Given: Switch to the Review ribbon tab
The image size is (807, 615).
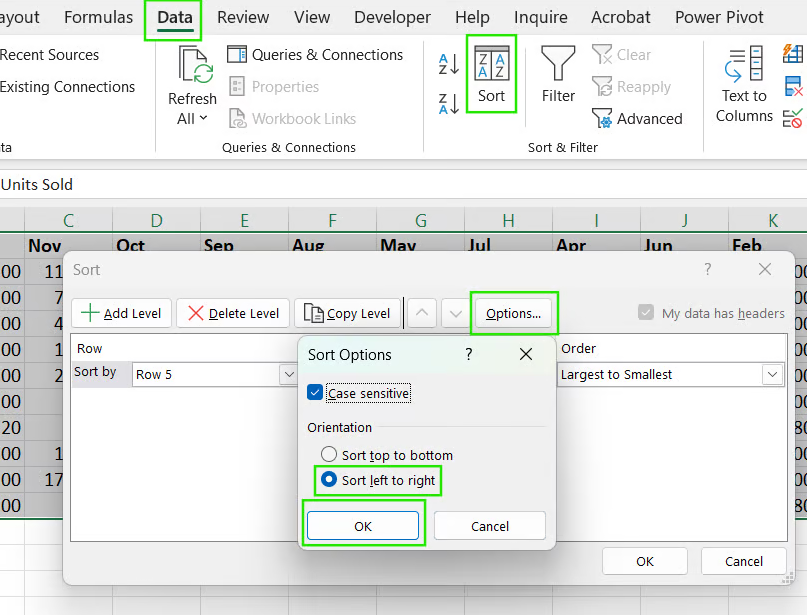Looking at the screenshot, I should [242, 17].
